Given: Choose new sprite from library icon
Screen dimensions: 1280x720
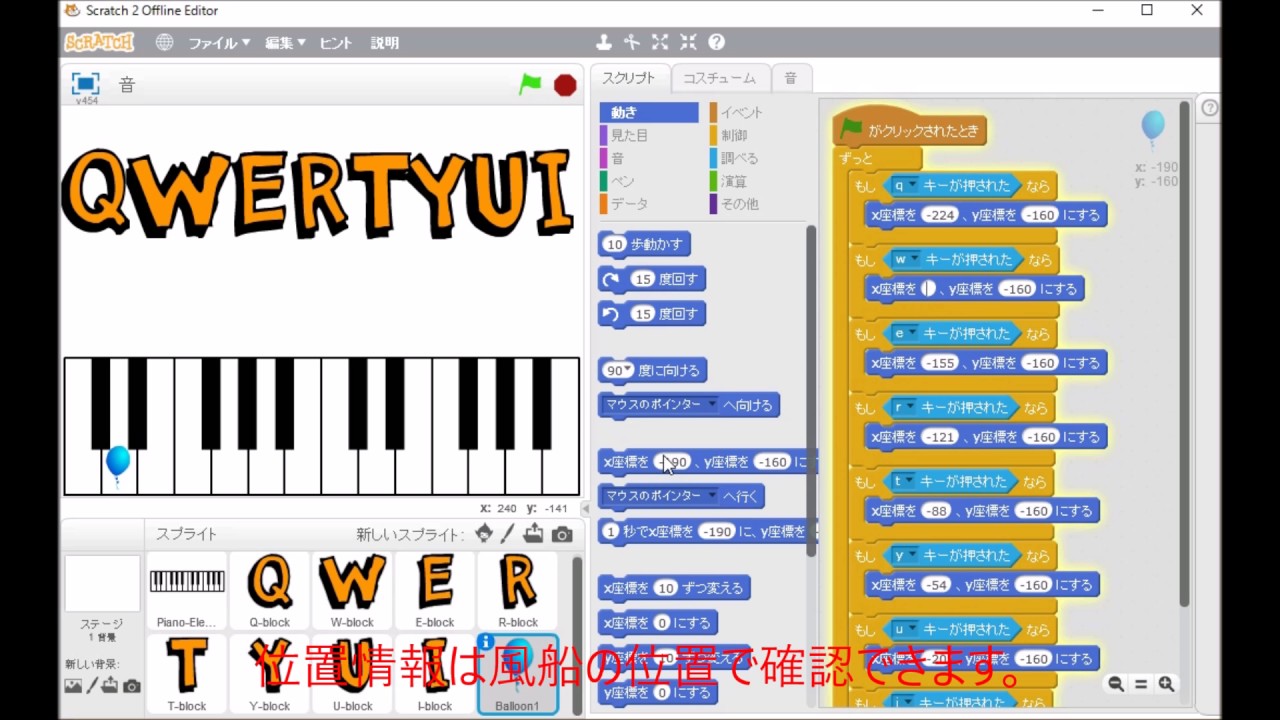Looking at the screenshot, I should click(x=484, y=534).
